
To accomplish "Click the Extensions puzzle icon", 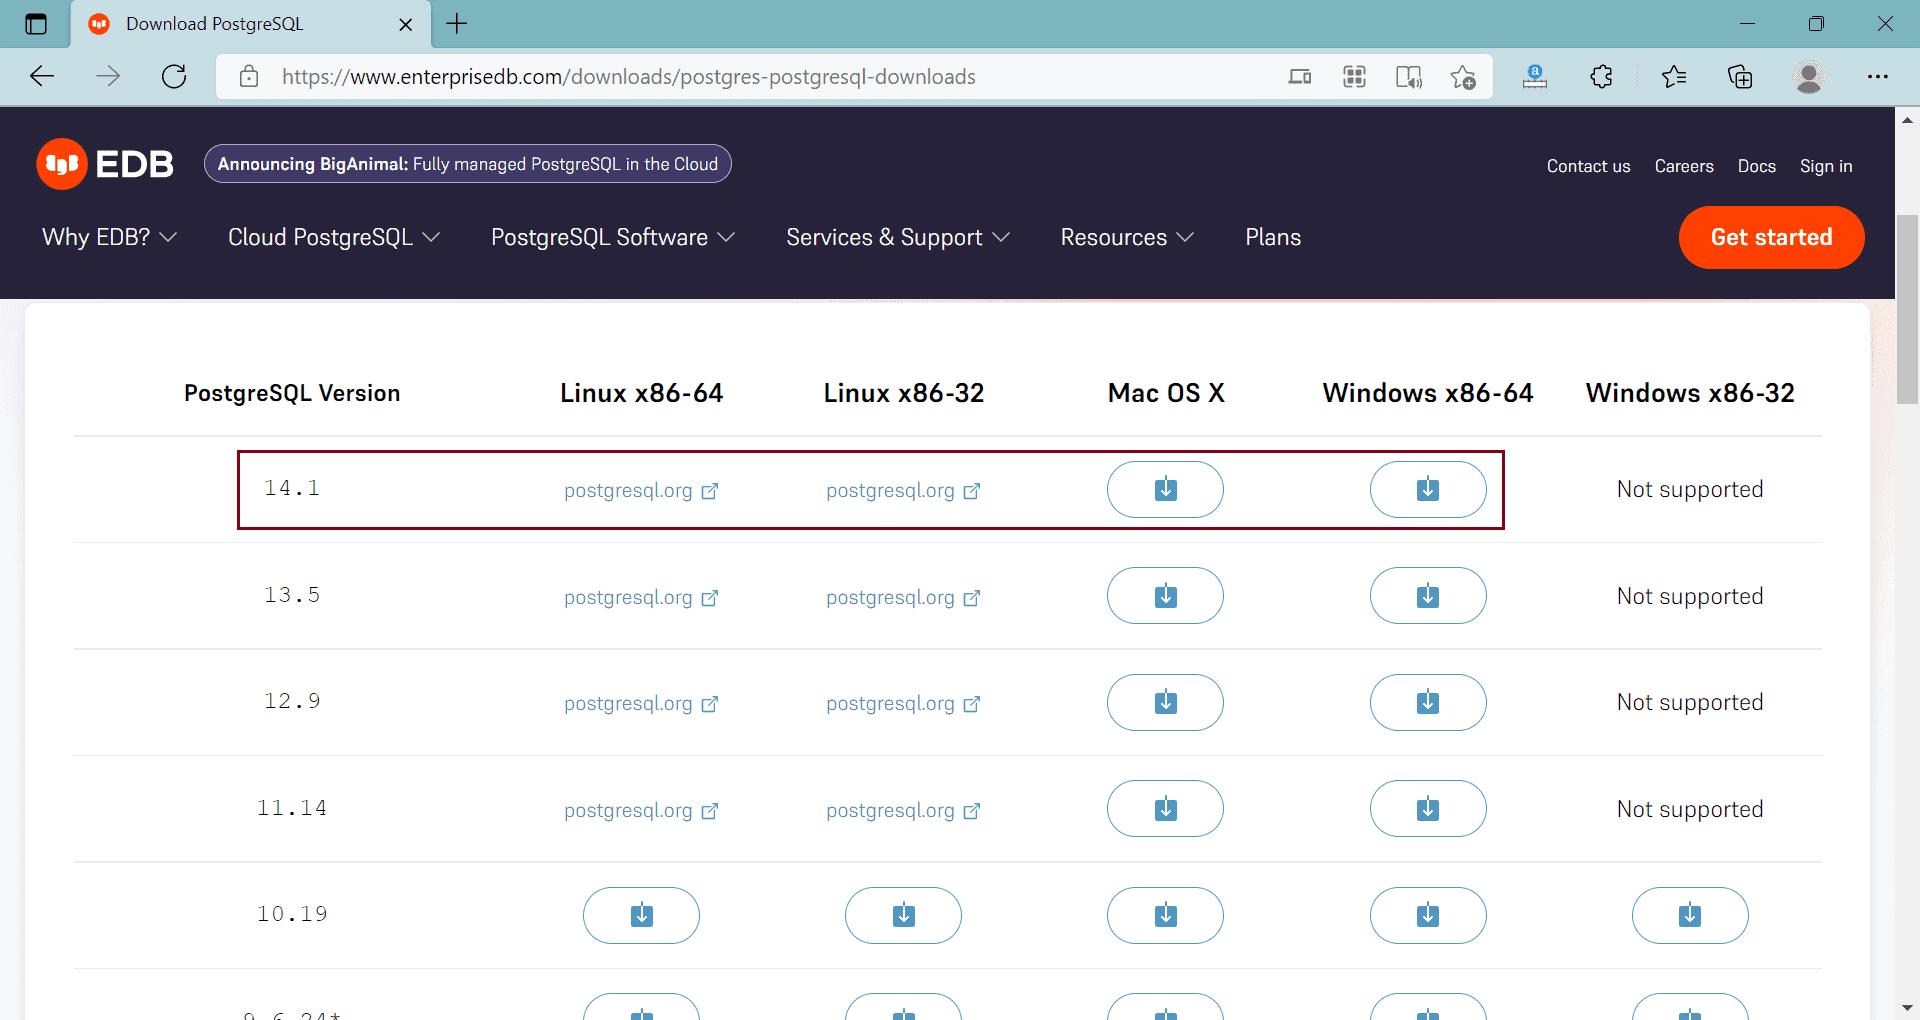I will tap(1601, 76).
